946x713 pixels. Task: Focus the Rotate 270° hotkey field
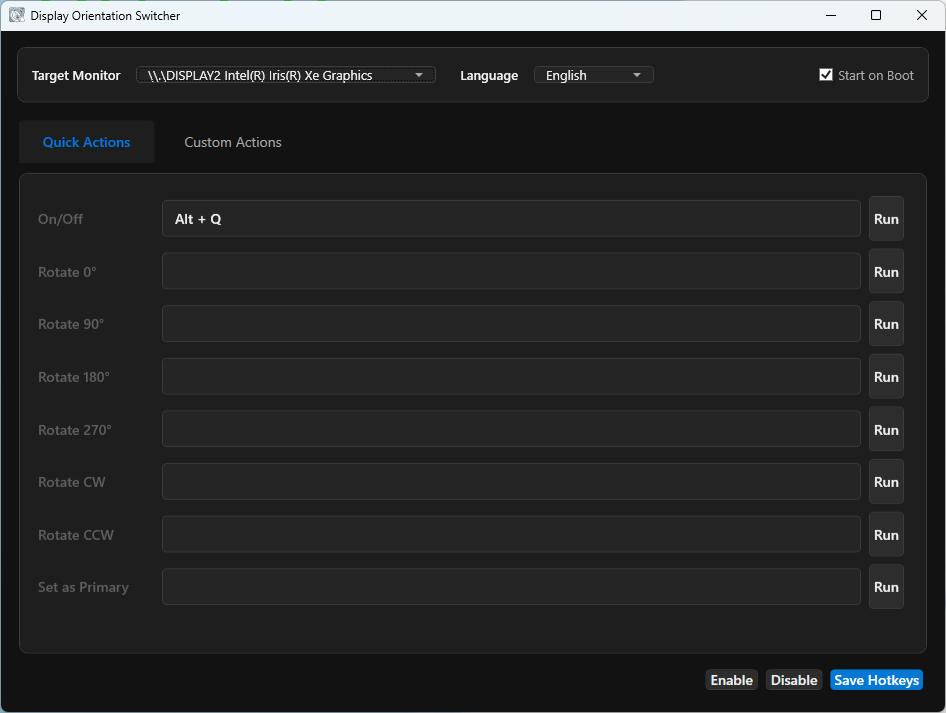pos(511,430)
